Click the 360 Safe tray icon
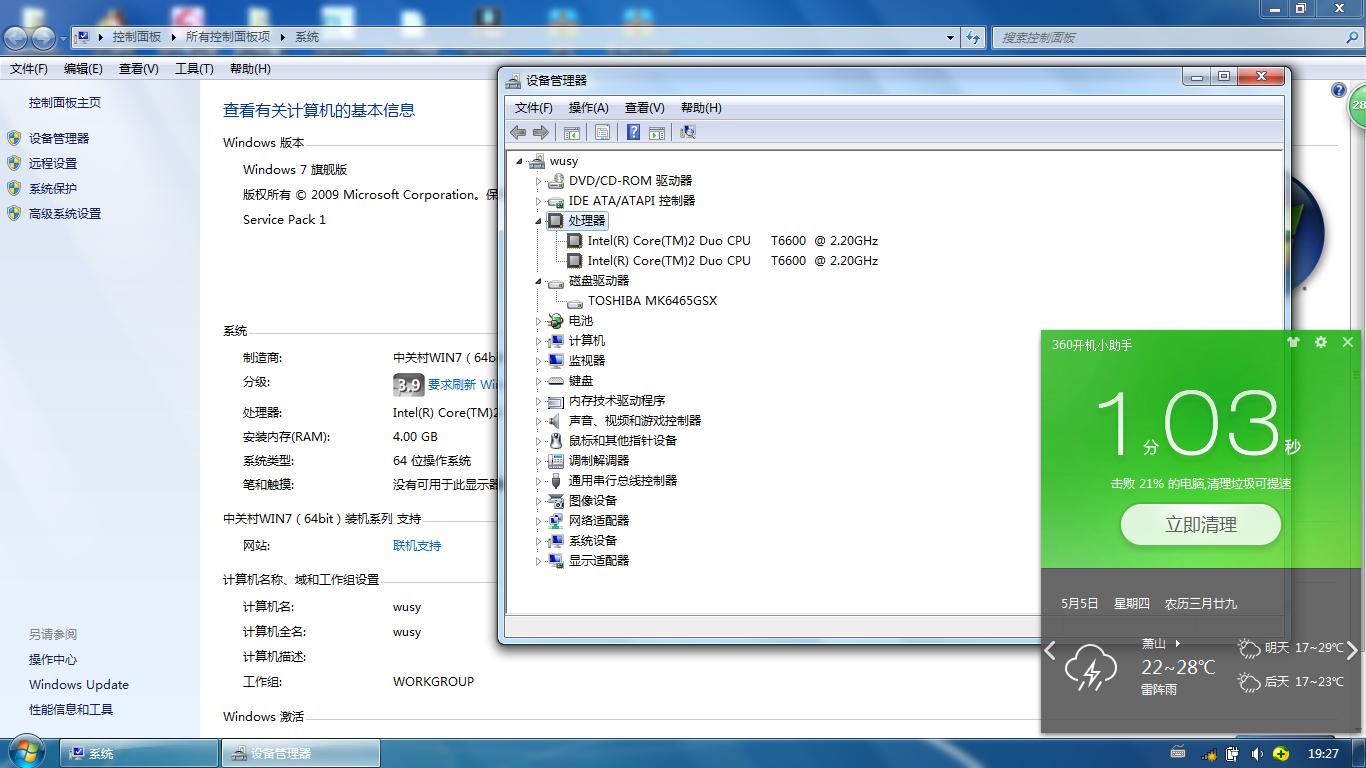 1281,754
